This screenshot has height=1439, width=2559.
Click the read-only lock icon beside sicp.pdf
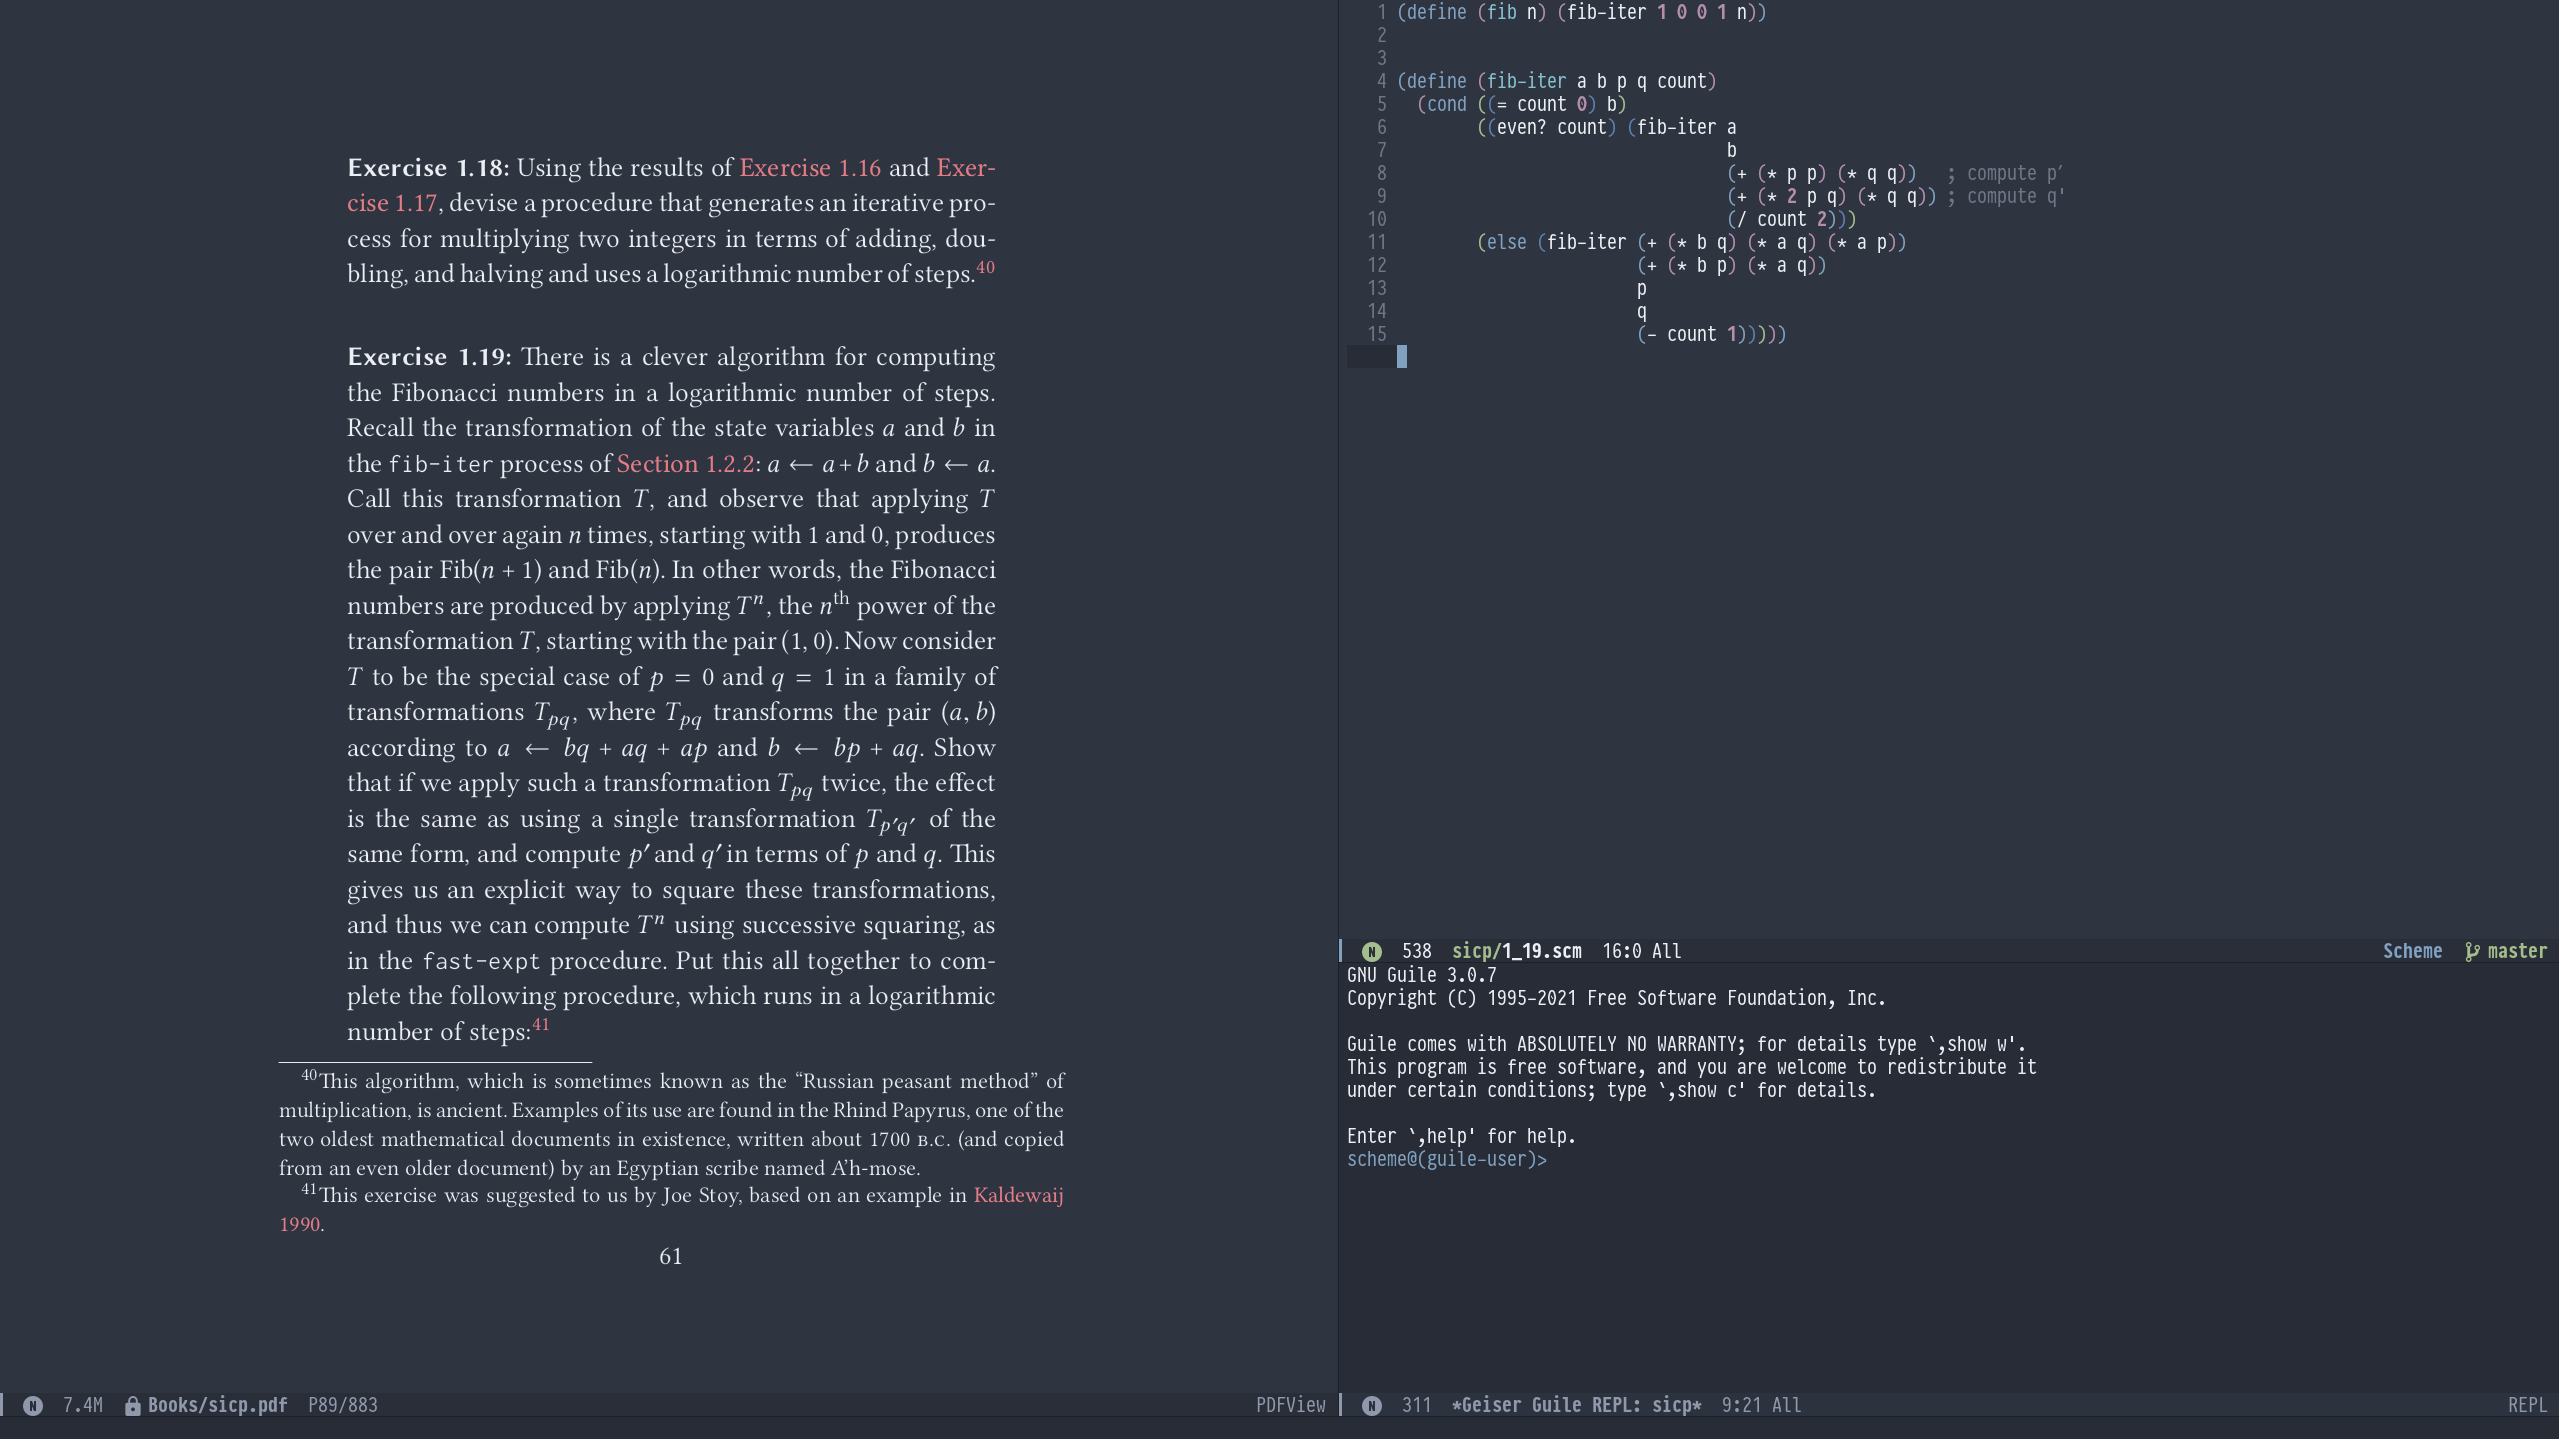[132, 1405]
